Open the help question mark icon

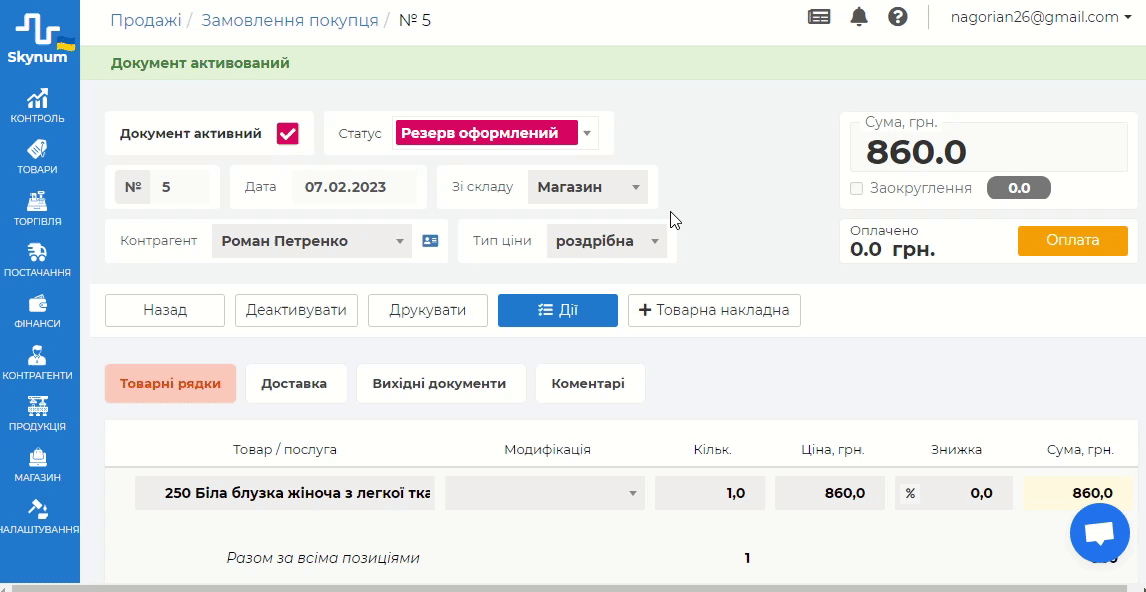point(898,17)
